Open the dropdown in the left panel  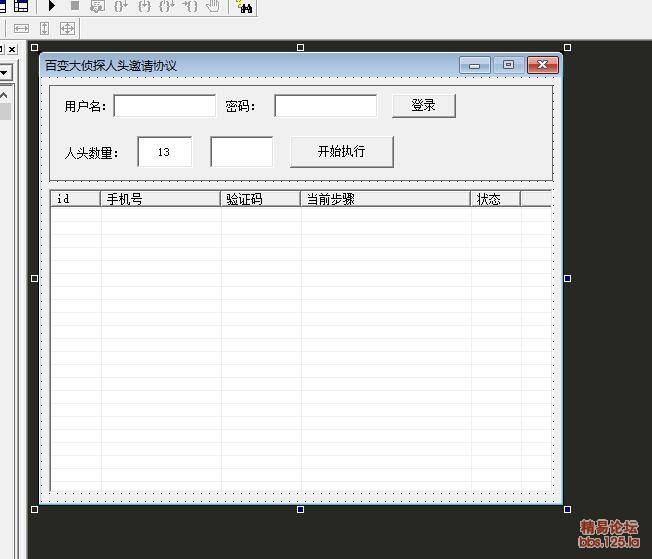click(x=5, y=72)
